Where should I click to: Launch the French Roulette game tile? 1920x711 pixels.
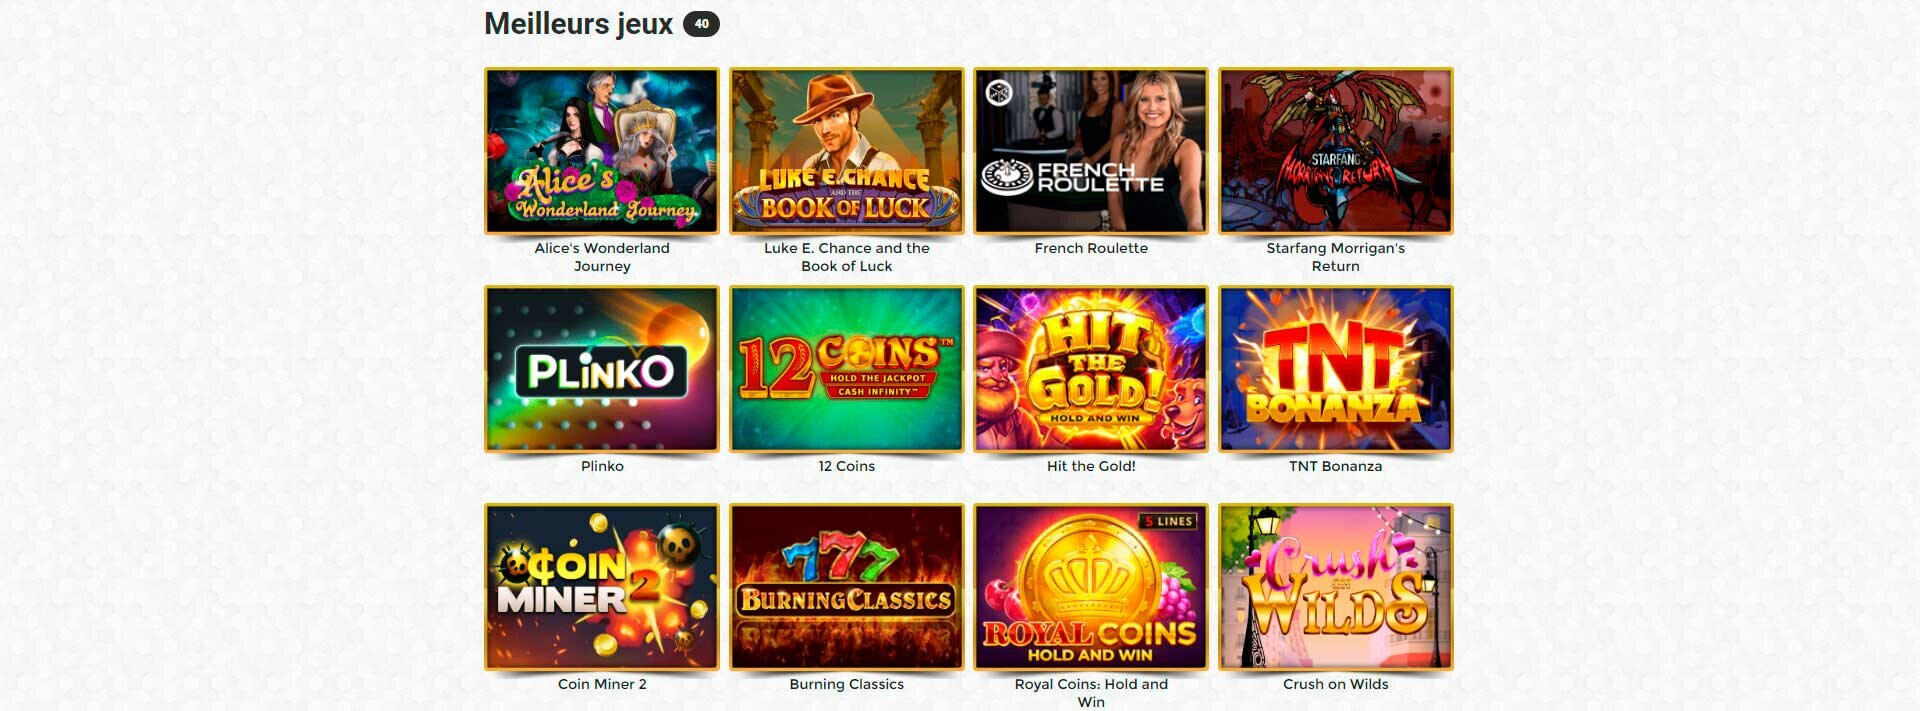(1091, 151)
